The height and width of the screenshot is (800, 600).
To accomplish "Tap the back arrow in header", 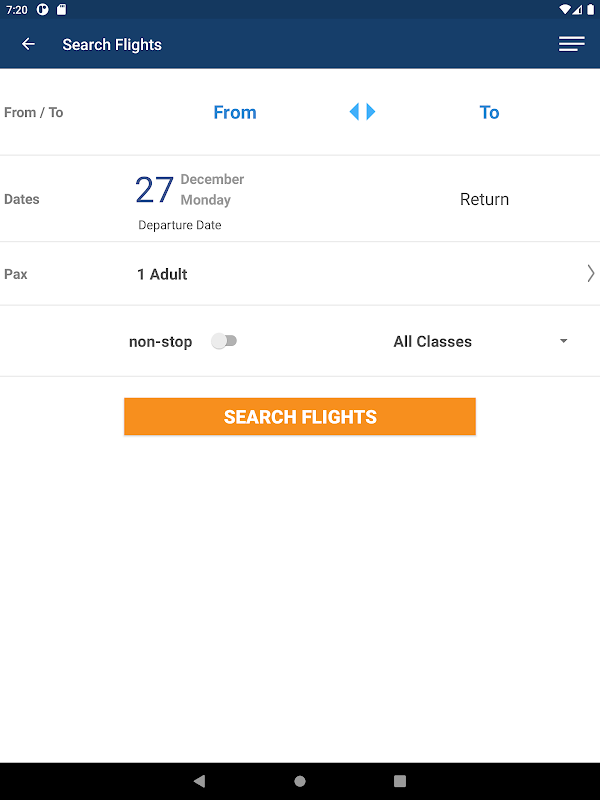I will point(28,44).
